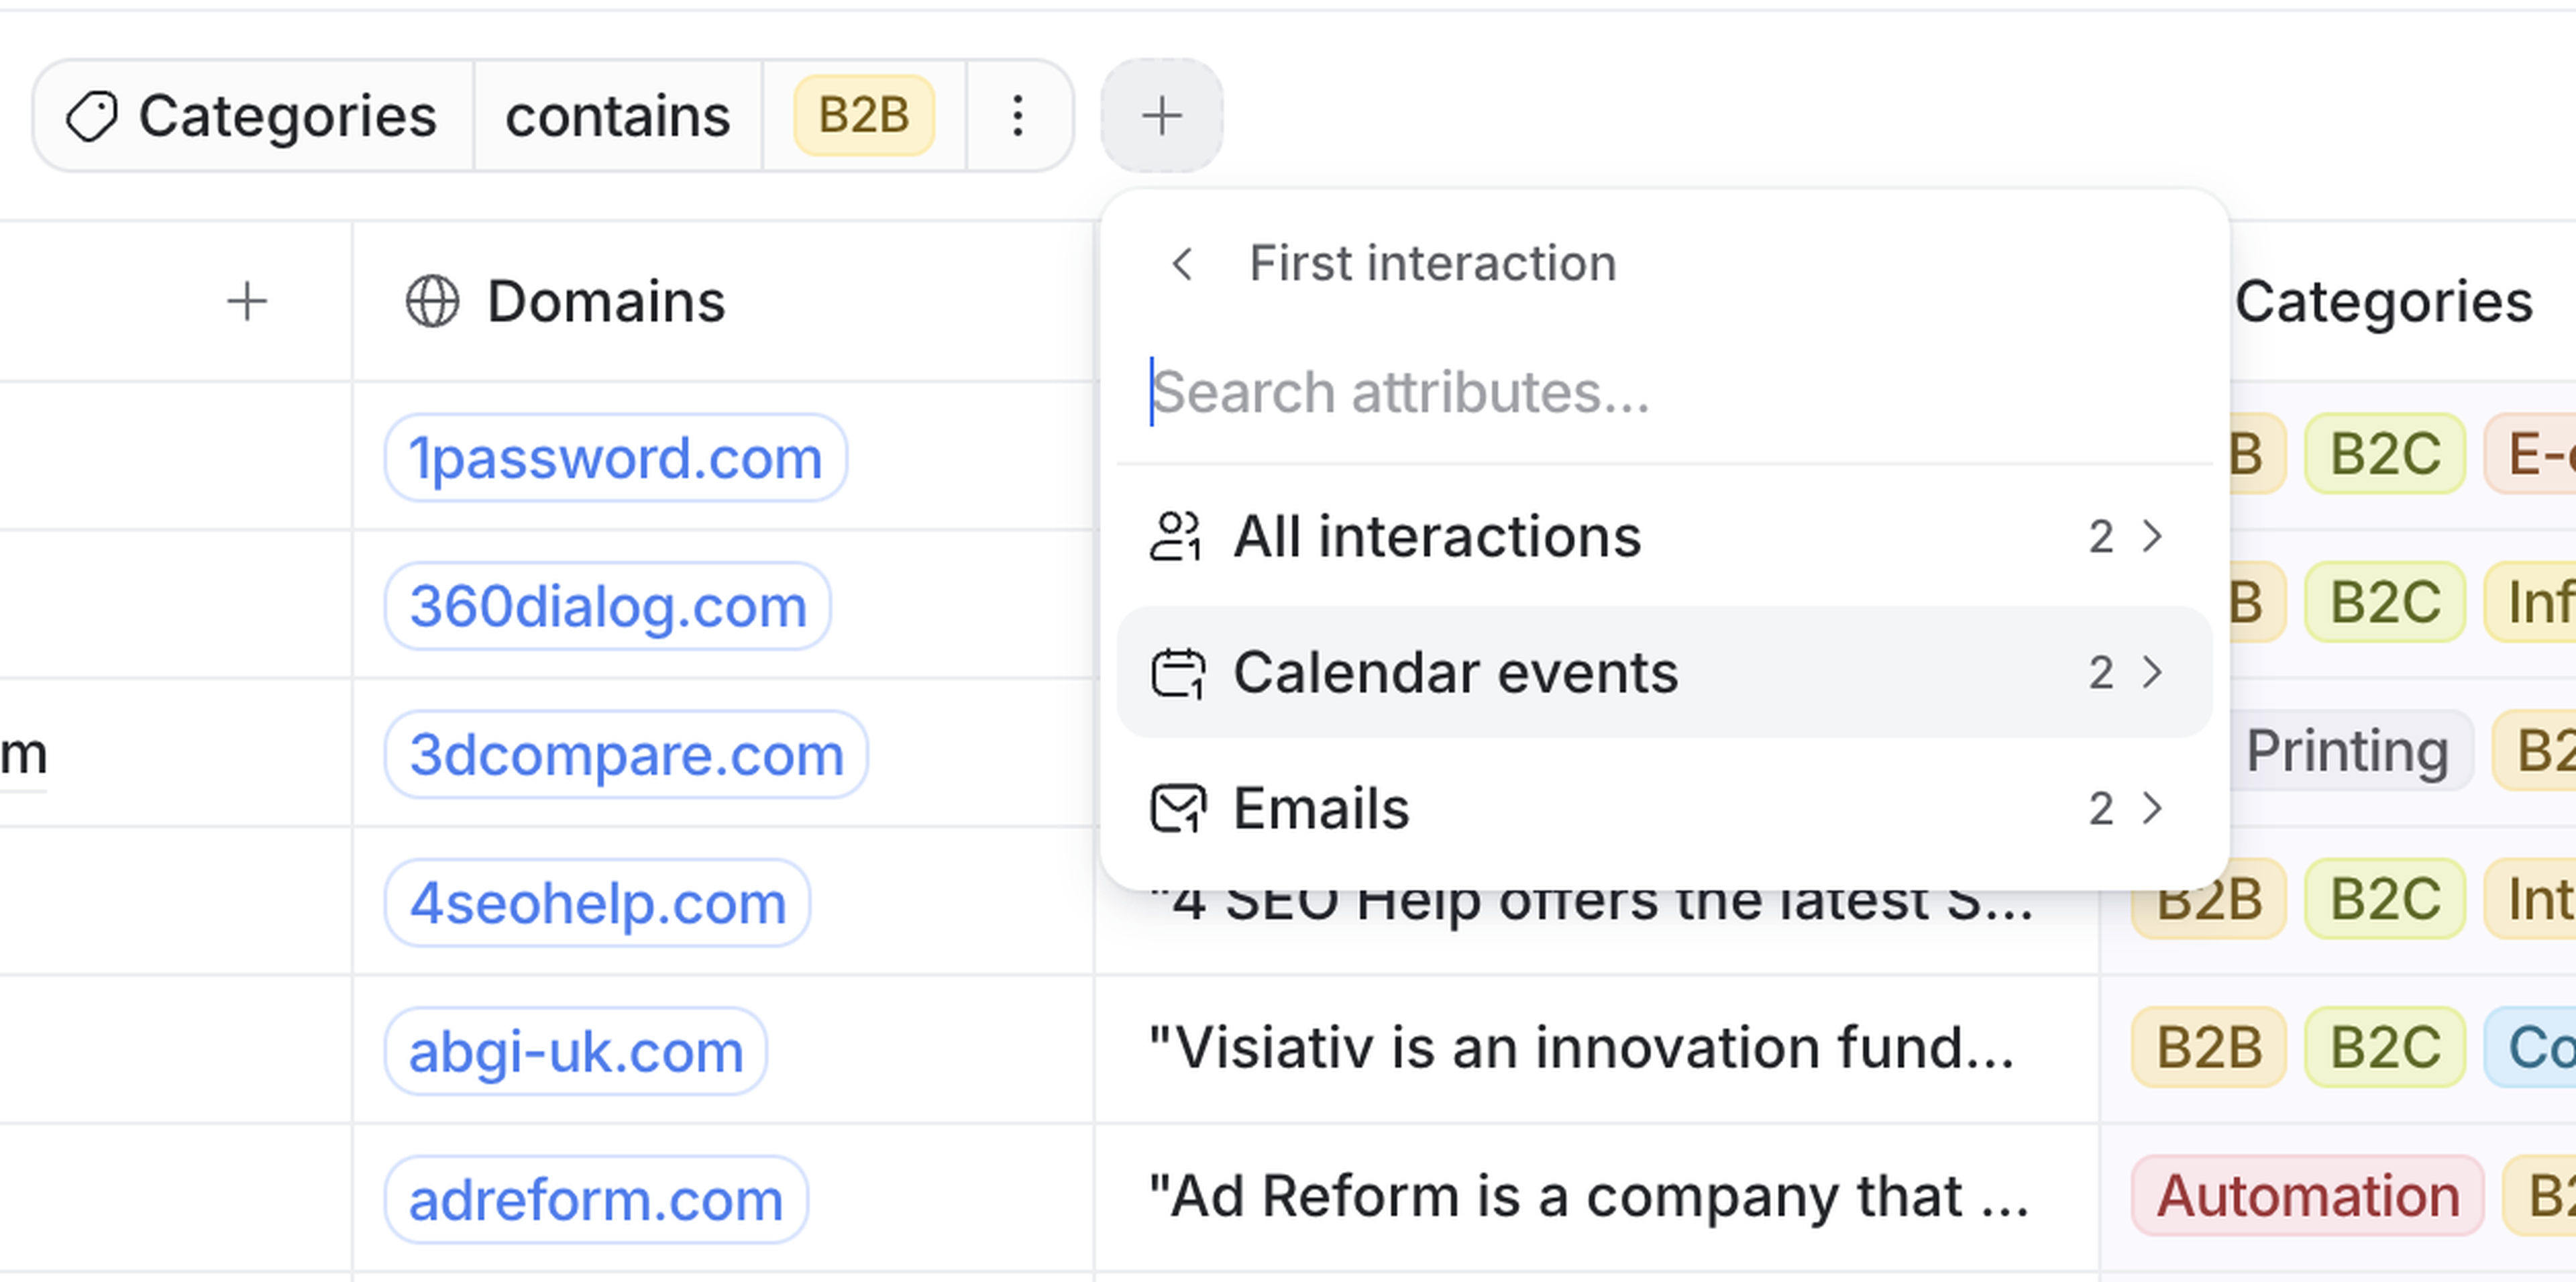Open the adreform.com domain link
Image resolution: width=2576 pixels, height=1282 pixels.
[x=595, y=1199]
